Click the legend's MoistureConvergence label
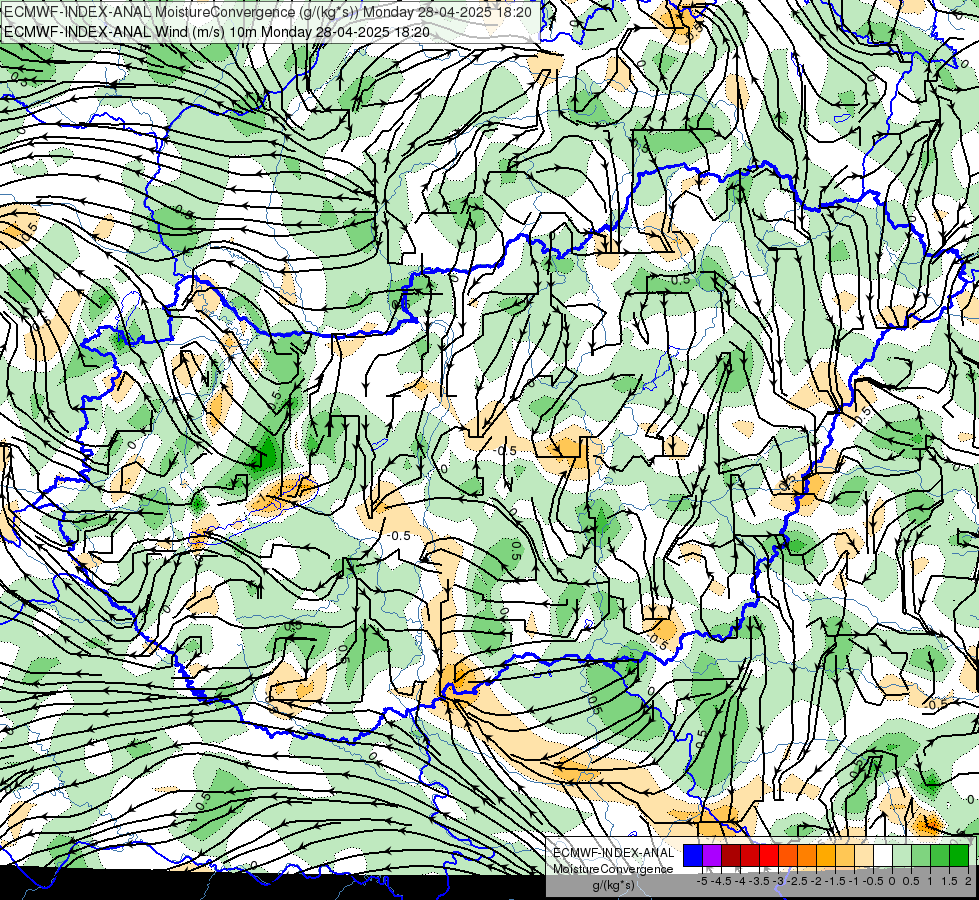This screenshot has width=979, height=900. pos(613,869)
